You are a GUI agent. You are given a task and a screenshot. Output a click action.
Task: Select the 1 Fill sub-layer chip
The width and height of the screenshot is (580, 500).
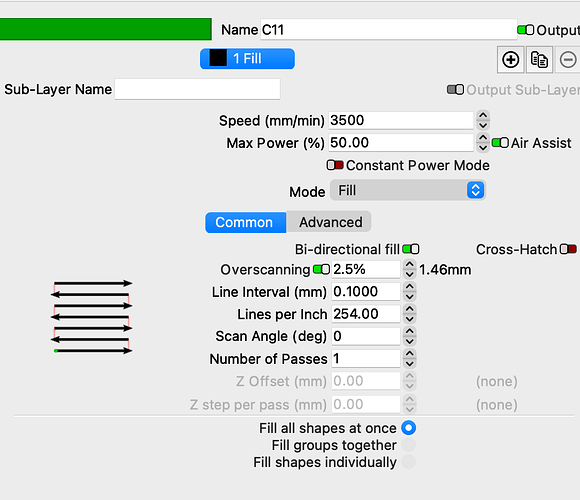coord(247,59)
